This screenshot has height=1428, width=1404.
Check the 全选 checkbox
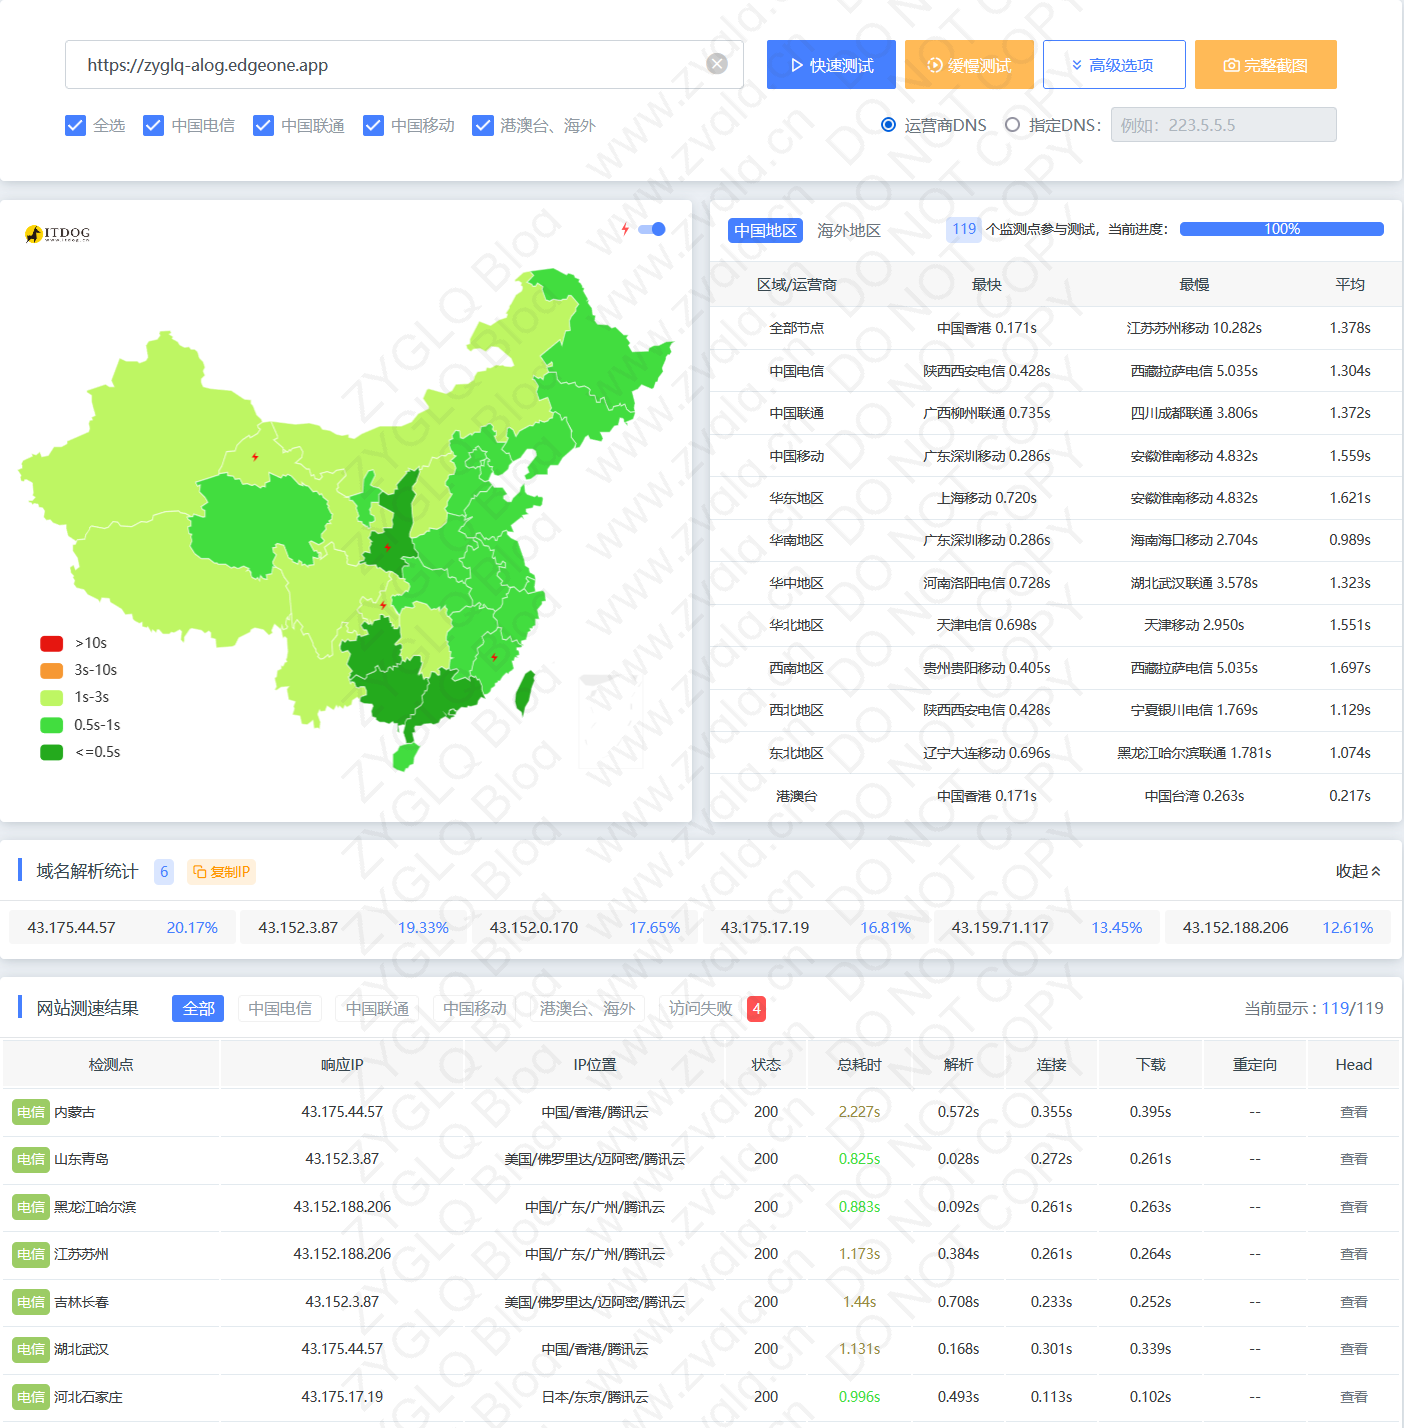point(75,125)
